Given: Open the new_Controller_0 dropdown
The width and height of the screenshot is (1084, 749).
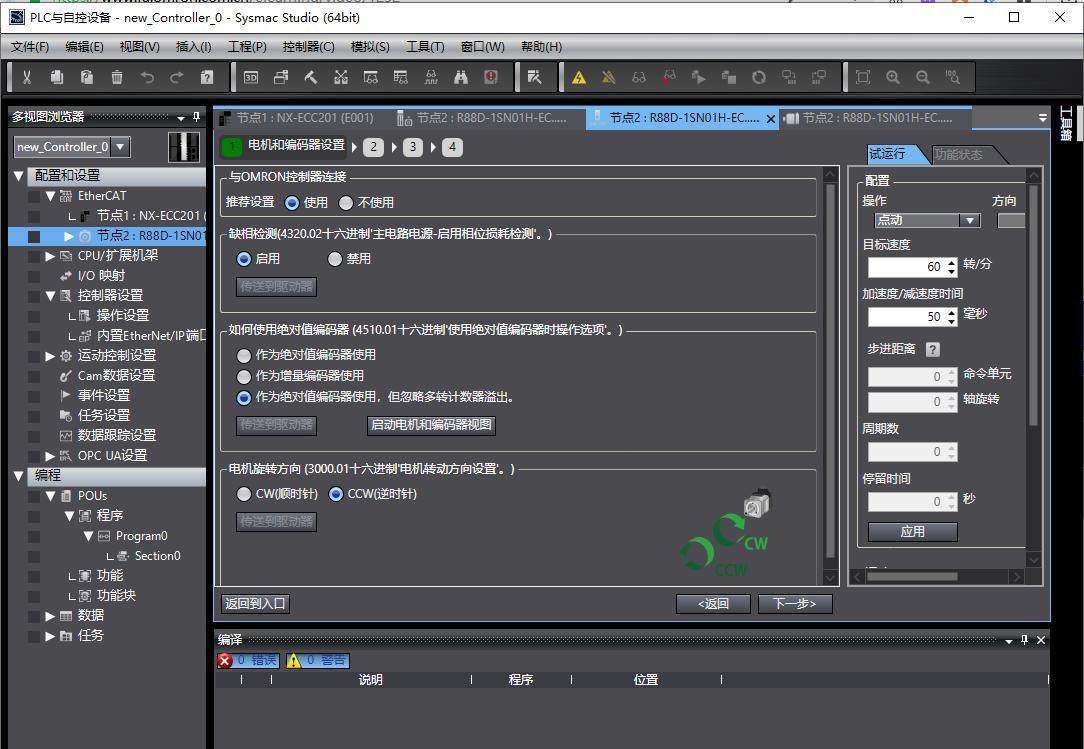Looking at the screenshot, I should 120,147.
